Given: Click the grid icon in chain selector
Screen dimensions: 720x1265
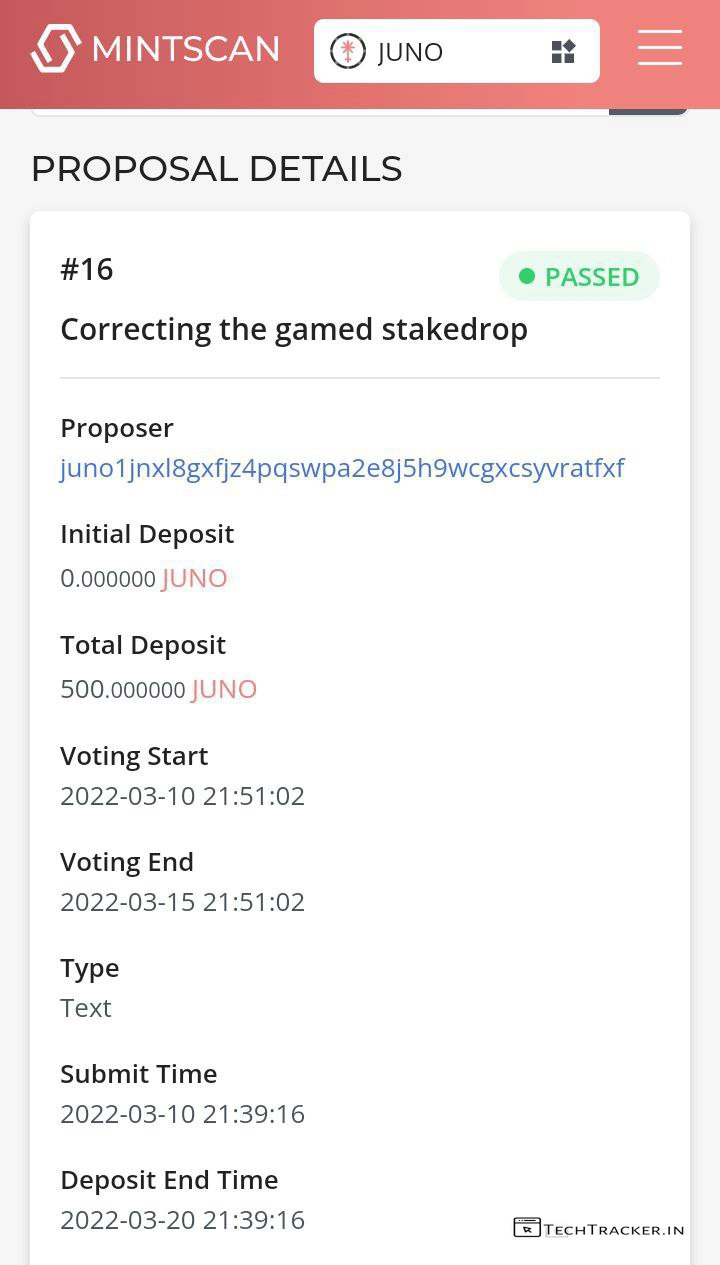Looking at the screenshot, I should click(563, 52).
